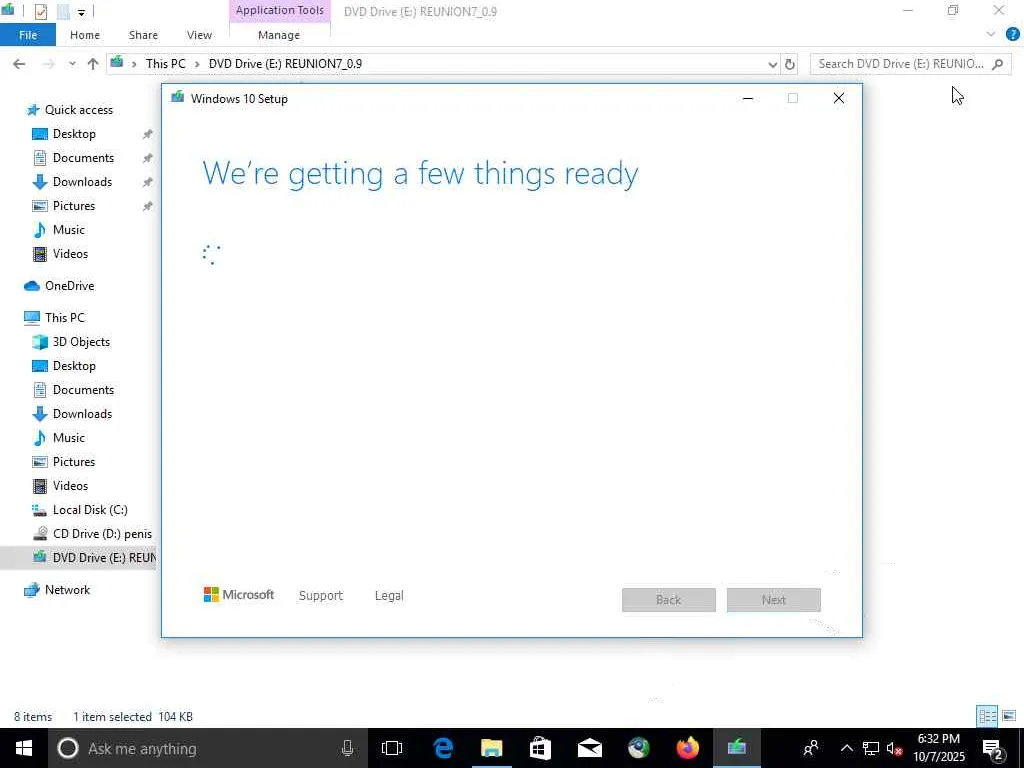Select This PC in navigation pane
Screen dimensions: 1024x768
[x=65, y=318]
